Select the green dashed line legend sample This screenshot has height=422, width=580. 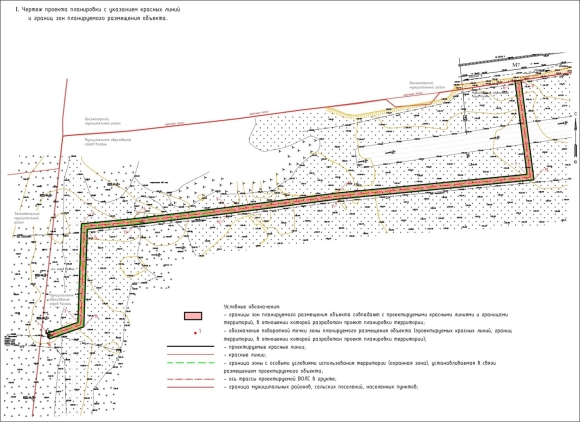[x=190, y=363]
